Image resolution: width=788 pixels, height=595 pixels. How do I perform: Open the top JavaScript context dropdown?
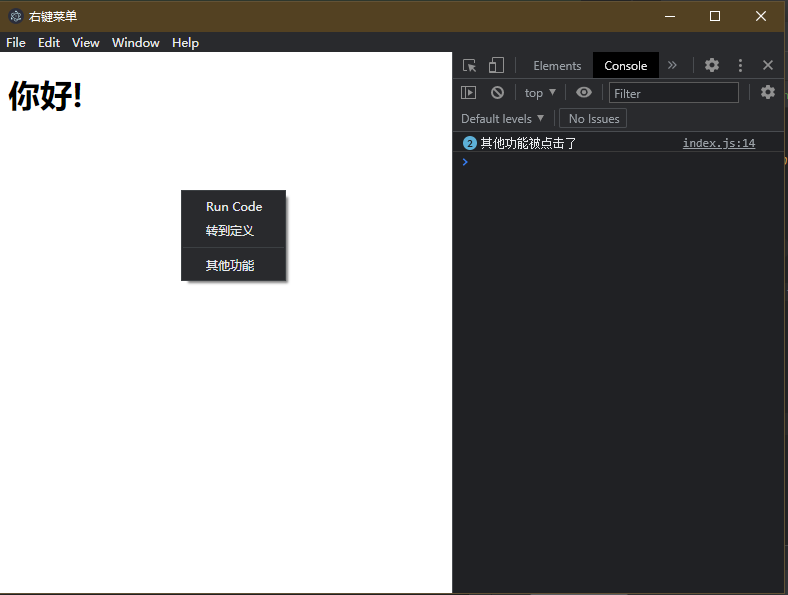pyautogui.click(x=540, y=93)
